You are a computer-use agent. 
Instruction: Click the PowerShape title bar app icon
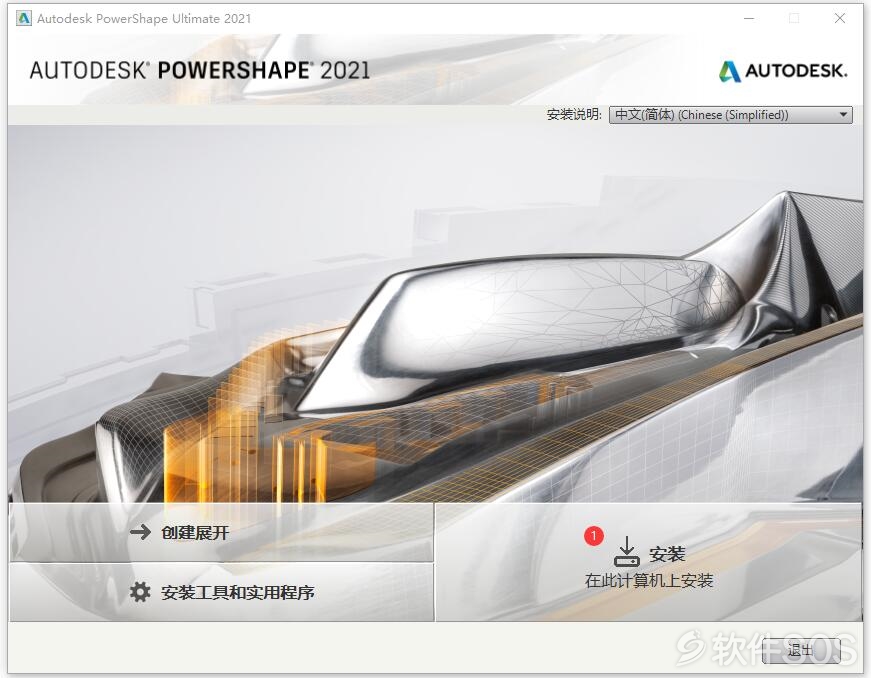coord(23,18)
